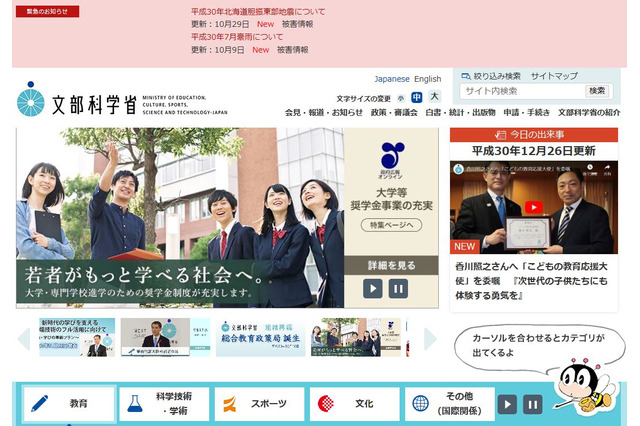The width and height of the screenshot is (640, 426).
Task: Pause the main banner slideshow
Action: (x=398, y=288)
